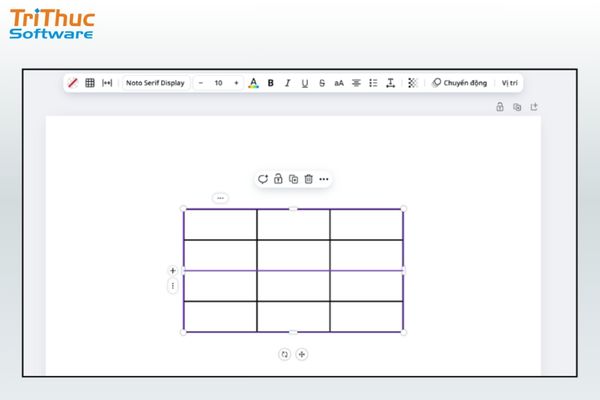600x400 pixels.
Task: Decrease font size with minus button
Action: pos(201,83)
